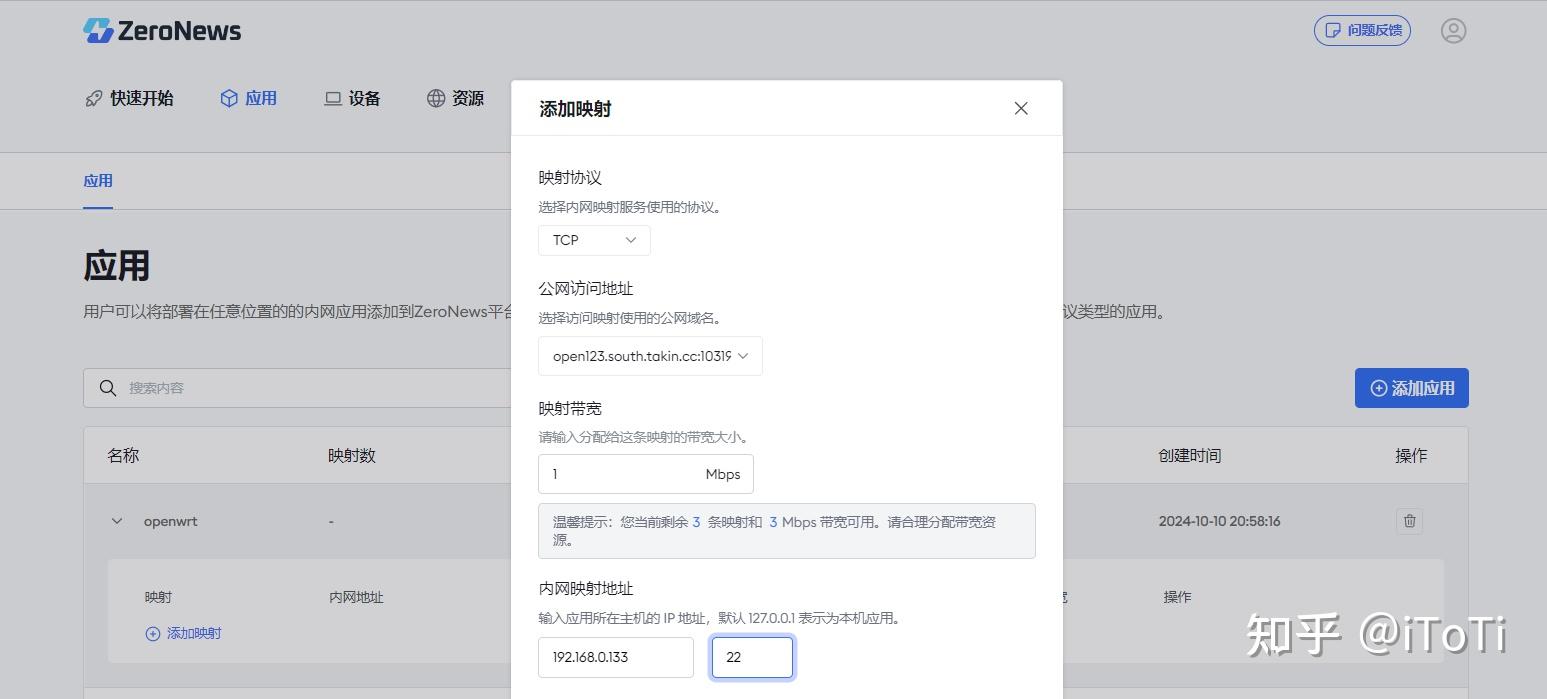Open the public domain address dropdown
This screenshot has height=699, width=1547.
[x=649, y=356]
